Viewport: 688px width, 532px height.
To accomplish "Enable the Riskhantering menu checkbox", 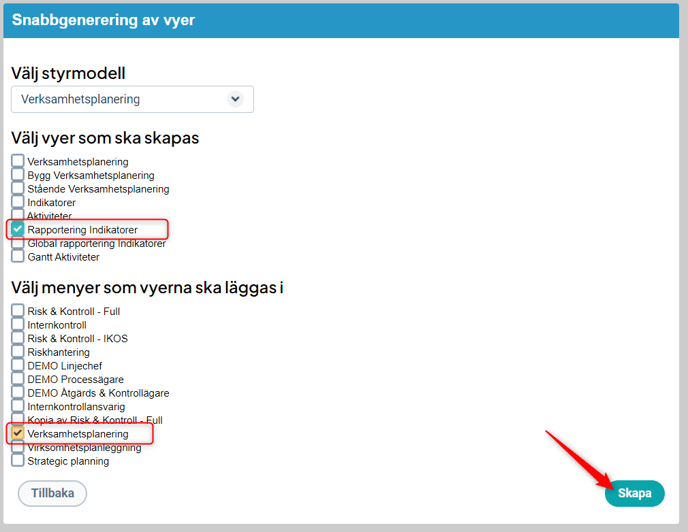I will [18, 352].
